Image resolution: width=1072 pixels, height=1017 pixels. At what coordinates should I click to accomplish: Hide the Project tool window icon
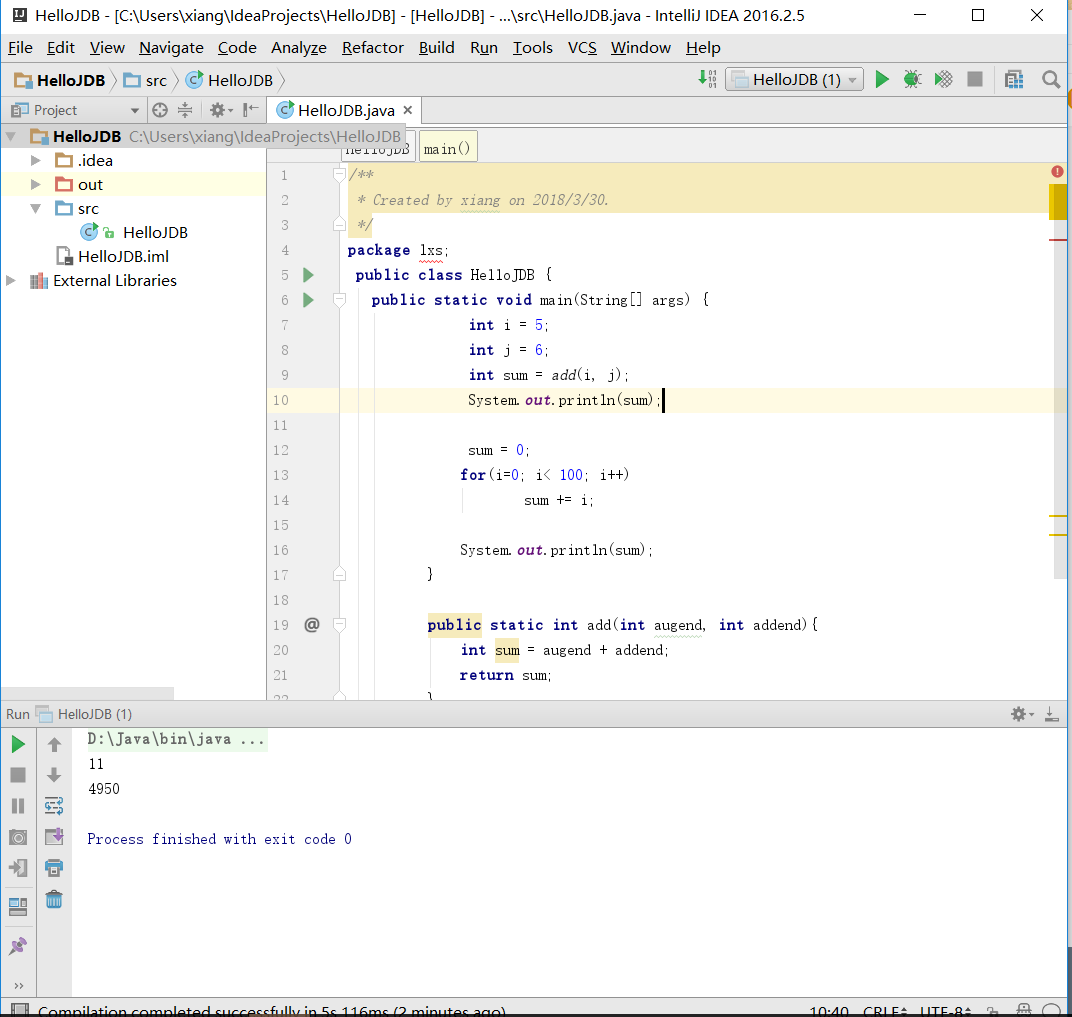coord(250,110)
